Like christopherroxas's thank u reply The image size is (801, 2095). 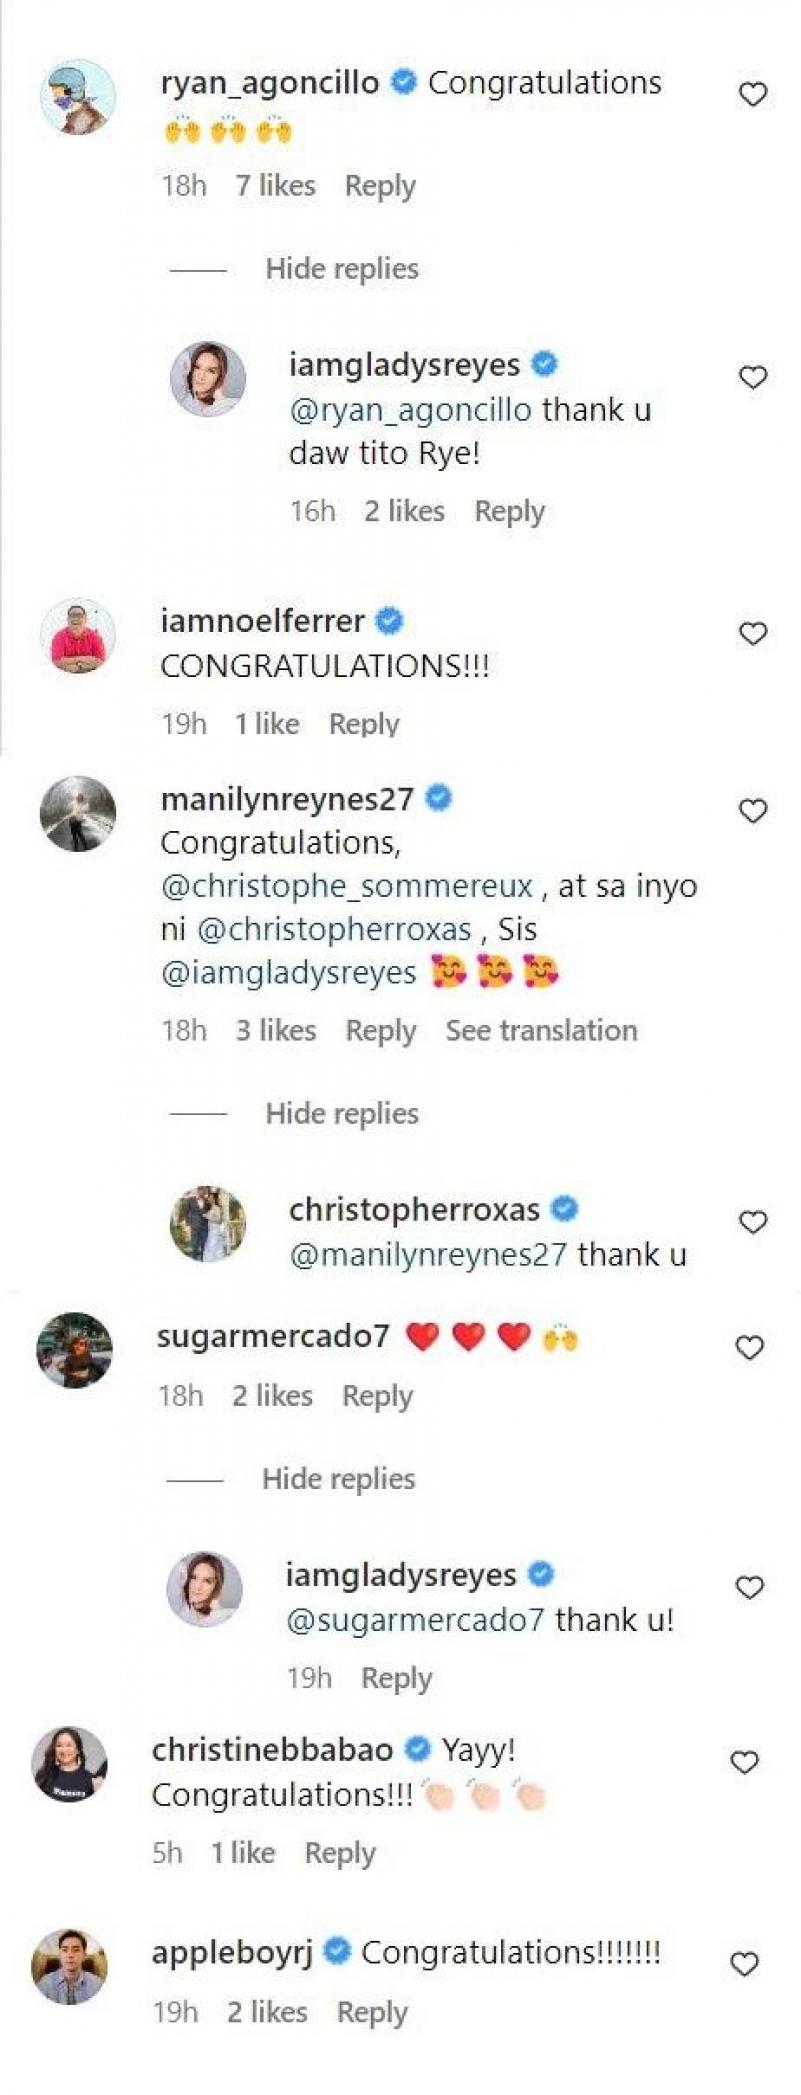[752, 1222]
